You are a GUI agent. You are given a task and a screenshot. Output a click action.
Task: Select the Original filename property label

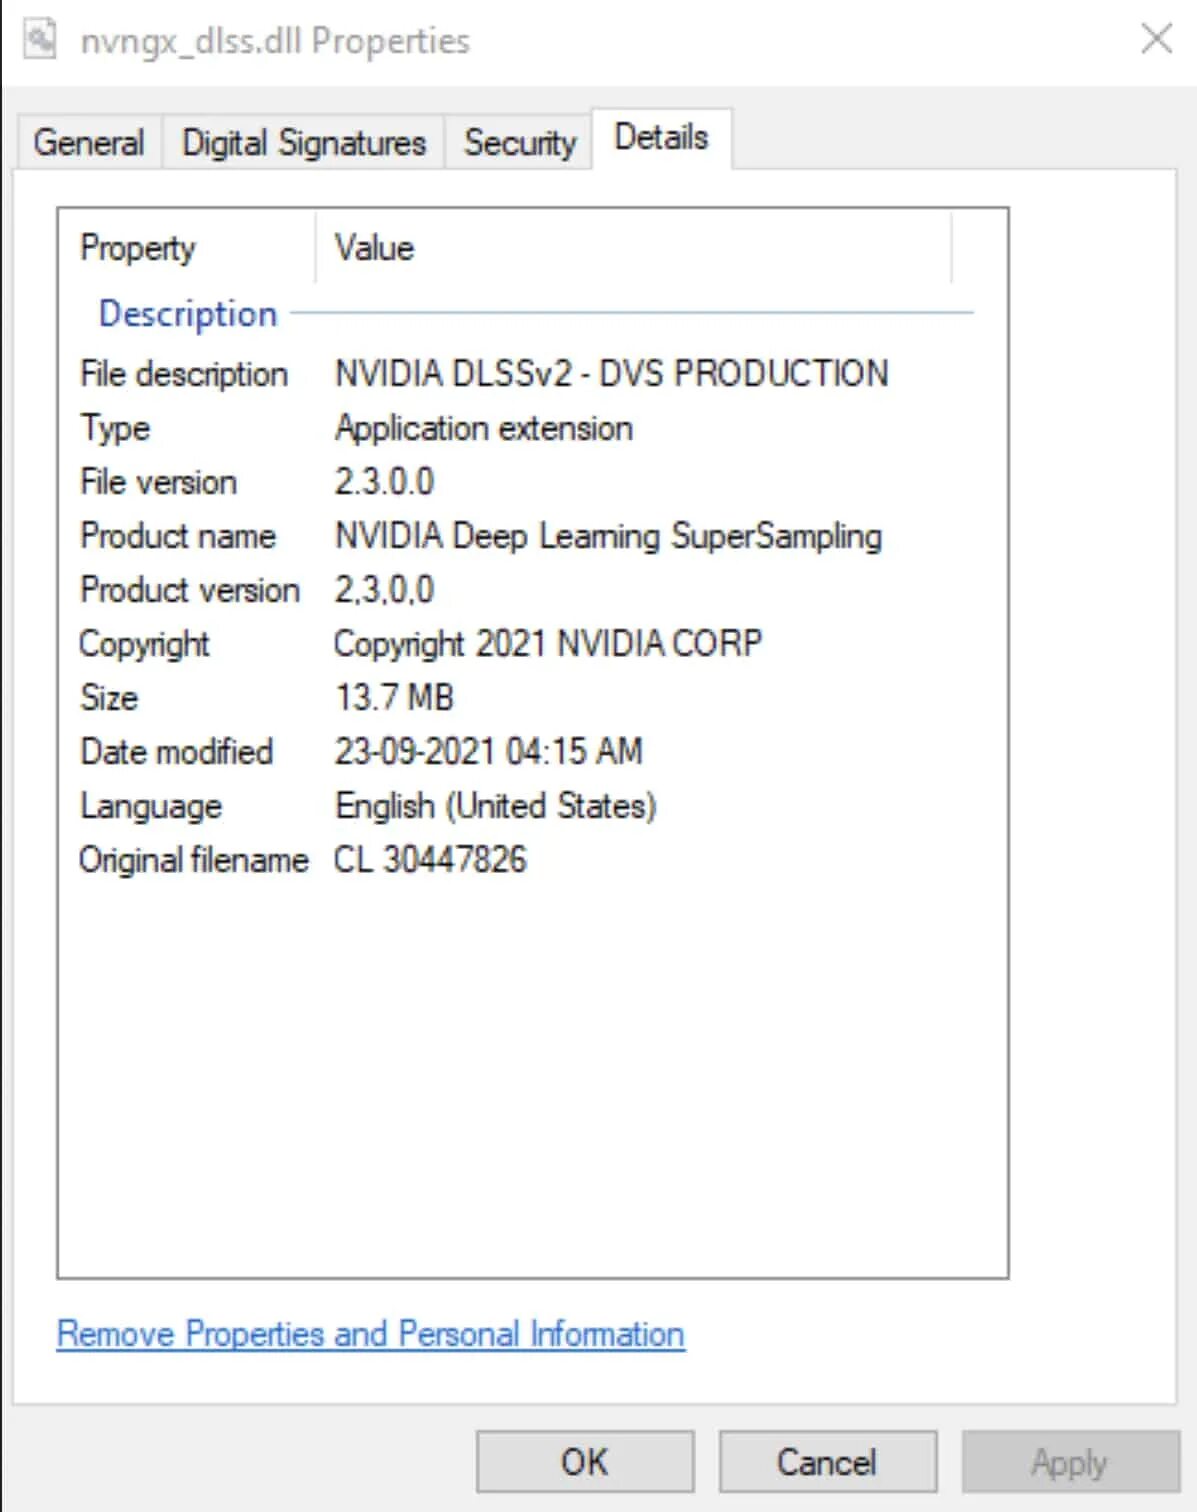(x=194, y=860)
